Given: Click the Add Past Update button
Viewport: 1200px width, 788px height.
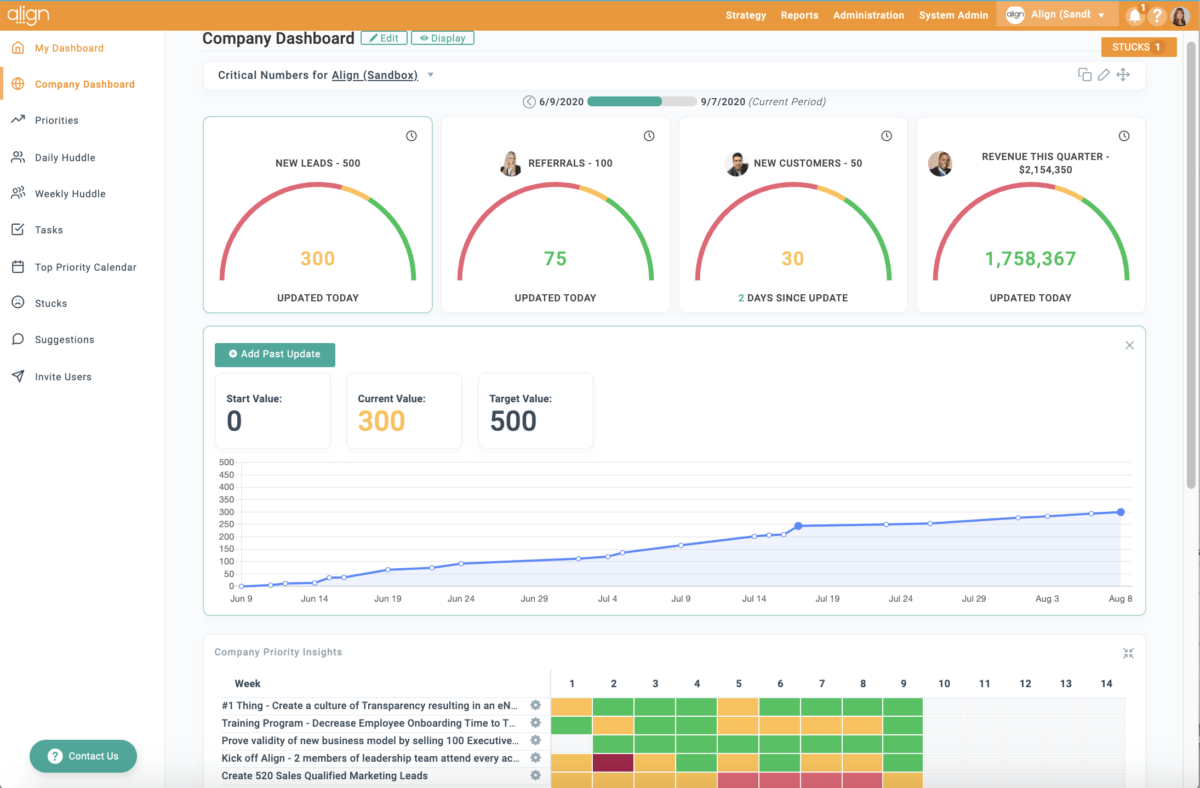Looking at the screenshot, I should [274, 354].
